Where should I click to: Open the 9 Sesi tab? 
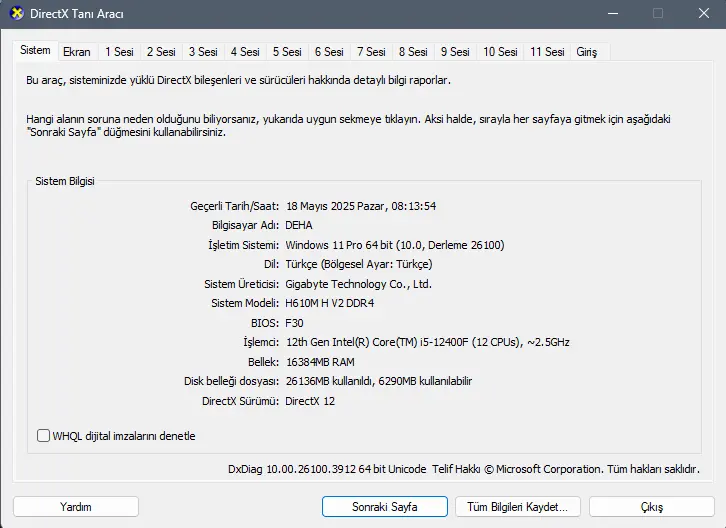(x=455, y=52)
